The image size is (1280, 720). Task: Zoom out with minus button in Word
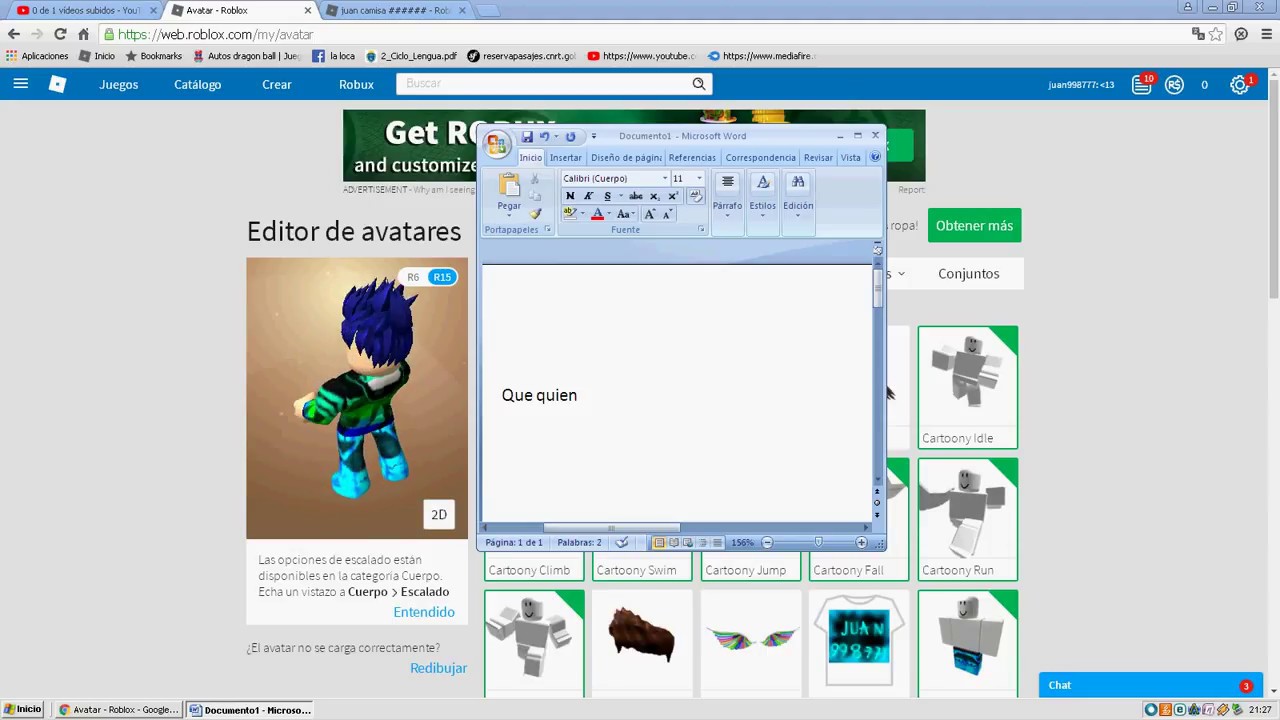point(767,542)
